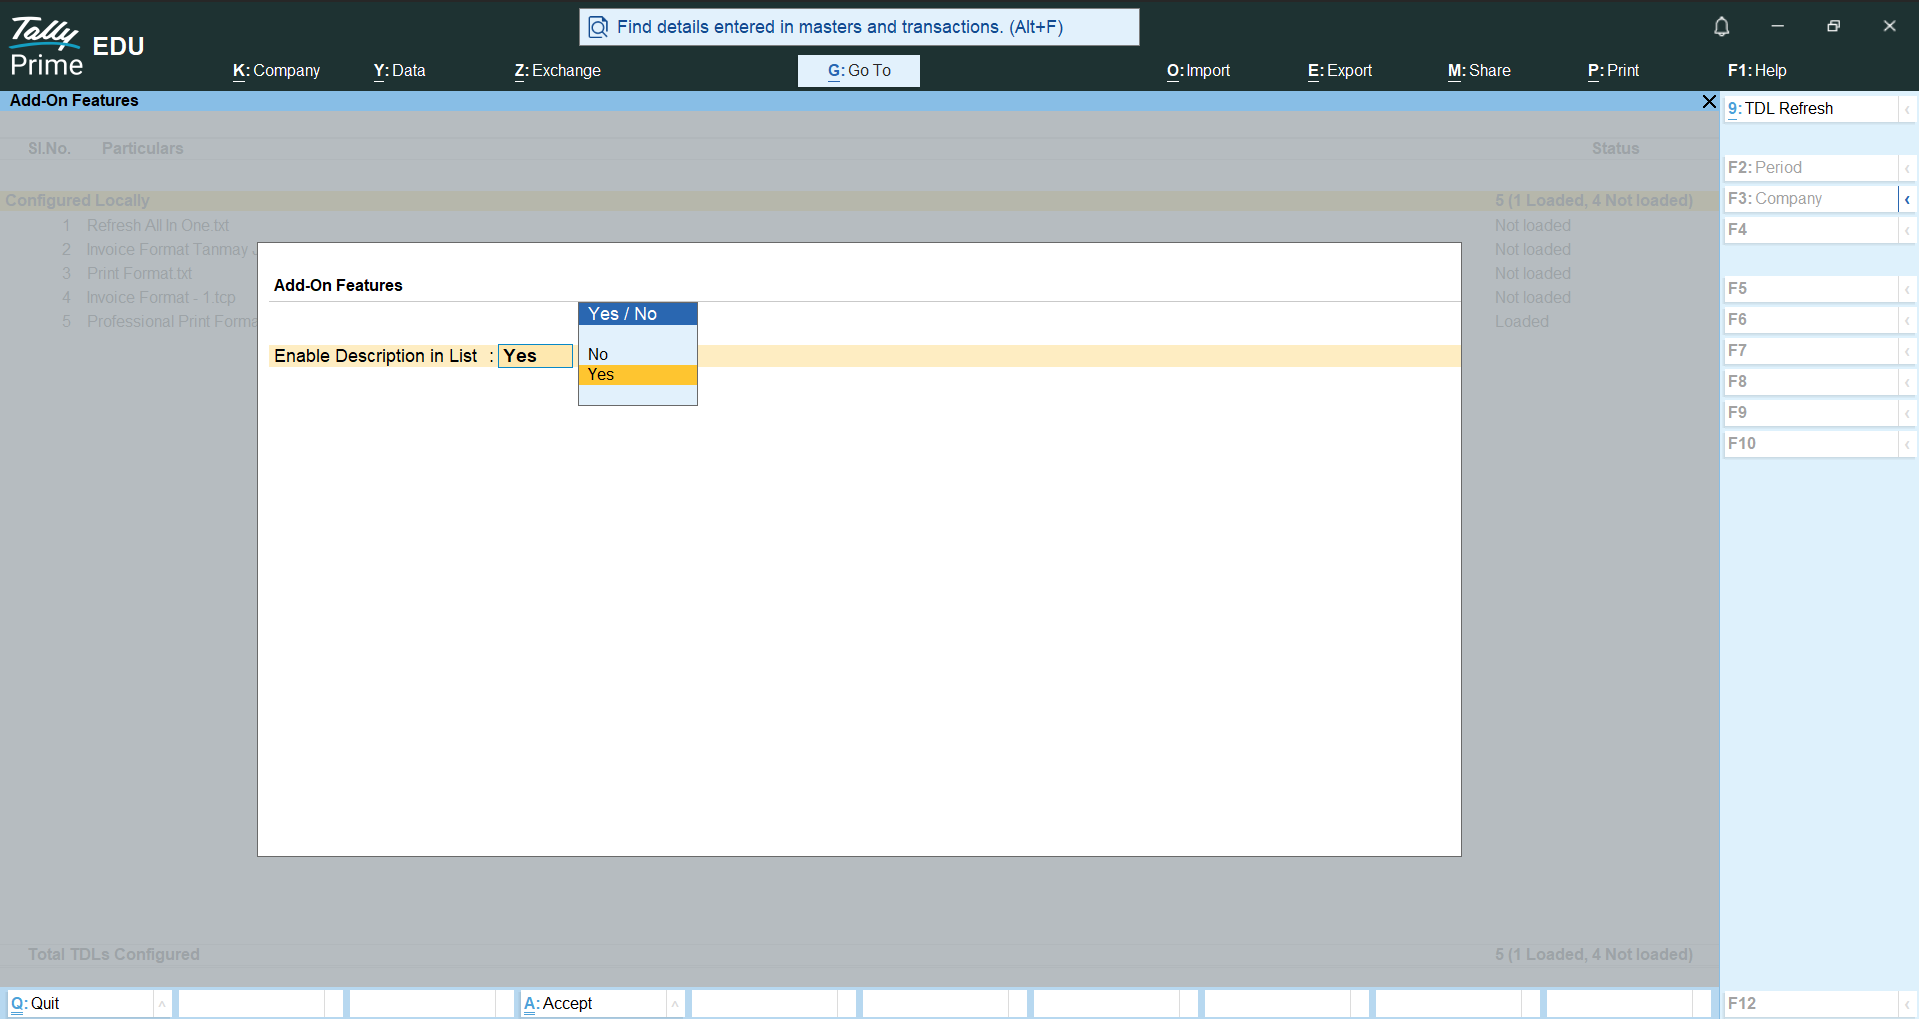Expand the arrow beside the F12 button
Viewport: 1919px width, 1019px height.
point(1907,1004)
